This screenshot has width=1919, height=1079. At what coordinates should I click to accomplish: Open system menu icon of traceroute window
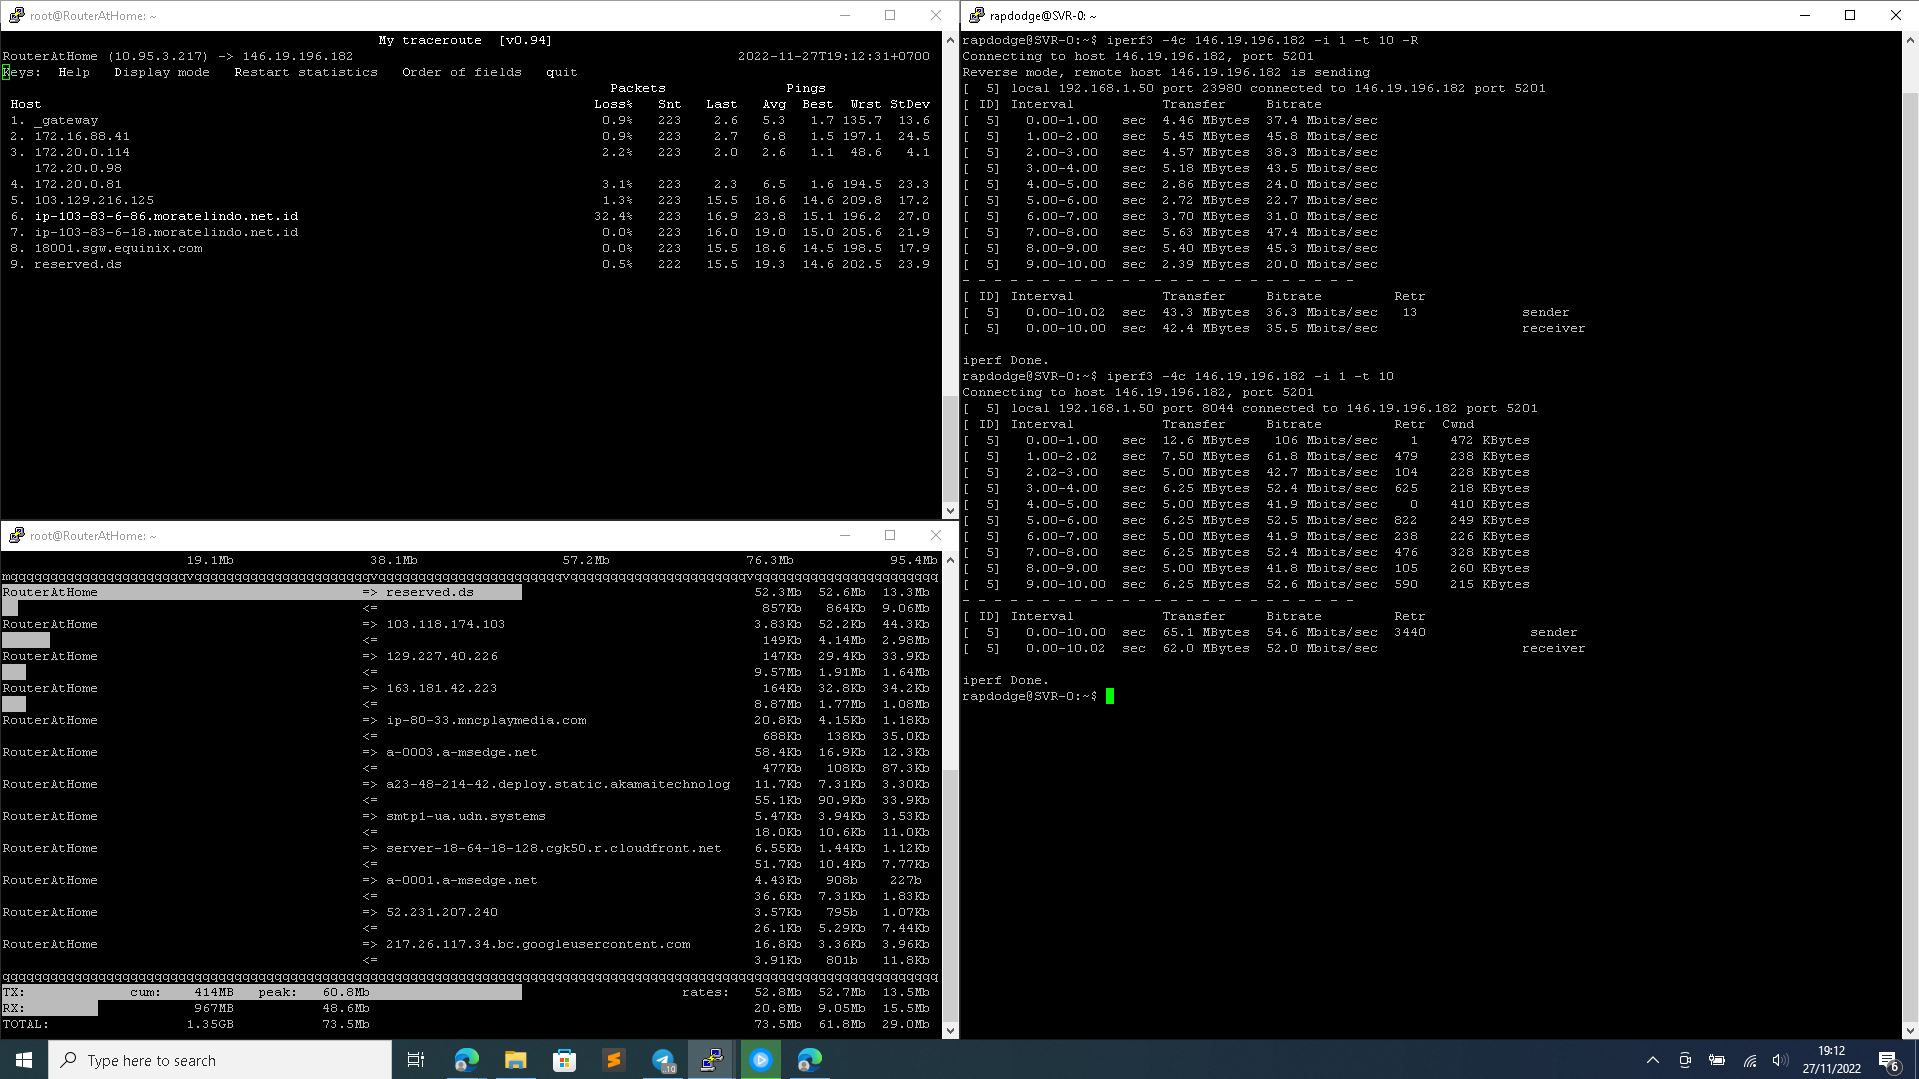point(16,15)
